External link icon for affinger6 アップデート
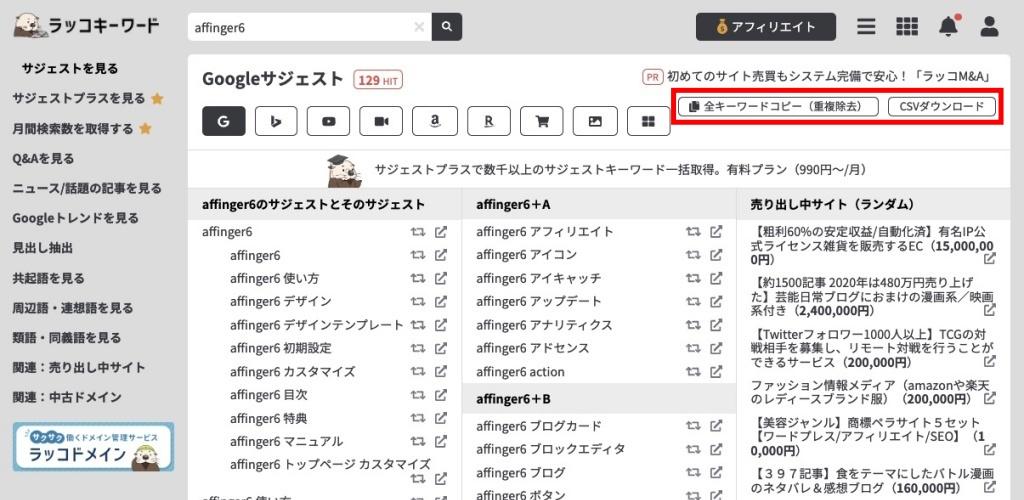The image size is (1024, 500). 716,301
